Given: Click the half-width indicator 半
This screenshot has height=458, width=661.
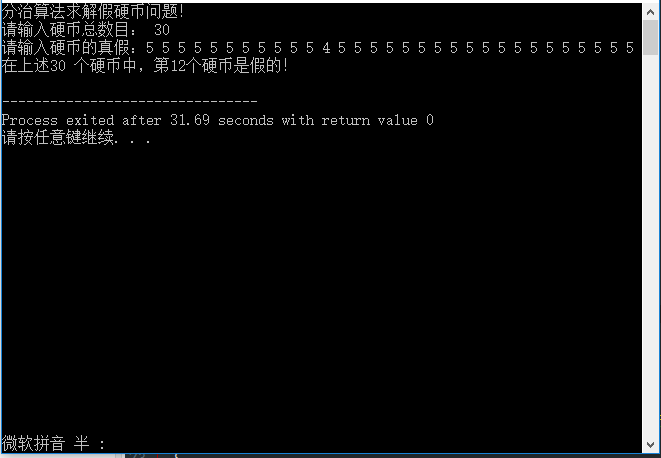Looking at the screenshot, I should point(82,443).
